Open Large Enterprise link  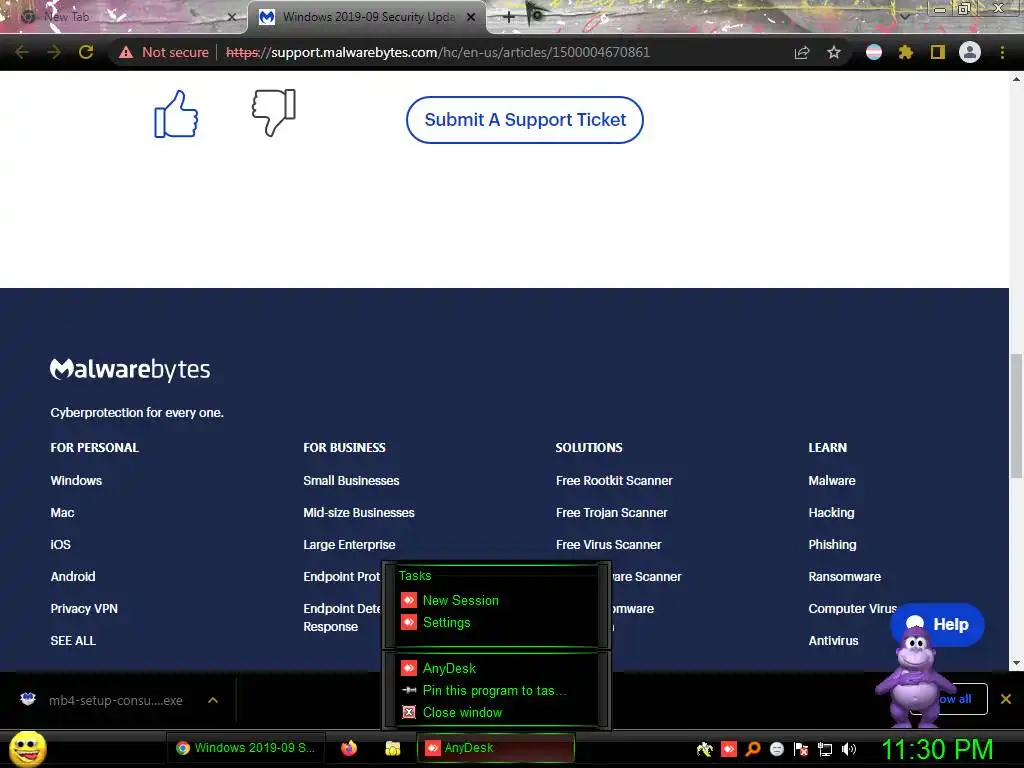coord(349,545)
